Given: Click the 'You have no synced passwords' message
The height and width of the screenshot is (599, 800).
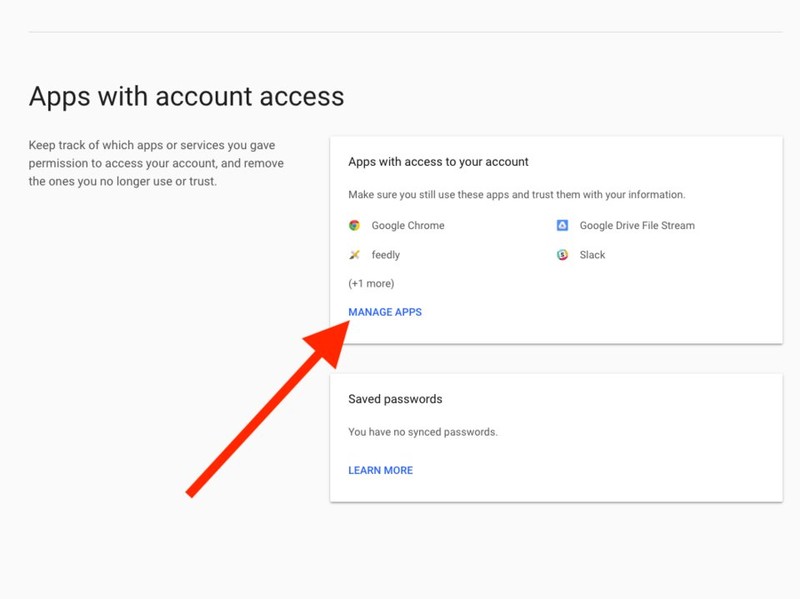Looking at the screenshot, I should click(x=422, y=432).
